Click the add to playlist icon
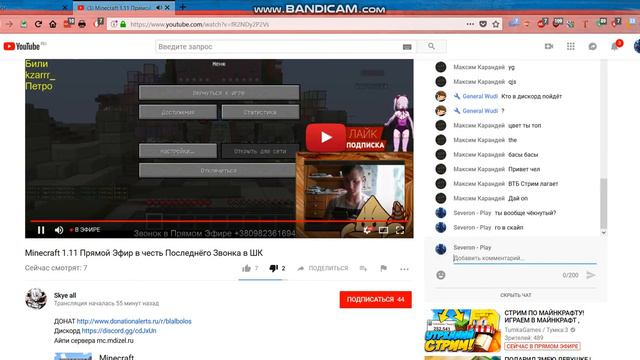640x360 pixels. click(x=363, y=269)
